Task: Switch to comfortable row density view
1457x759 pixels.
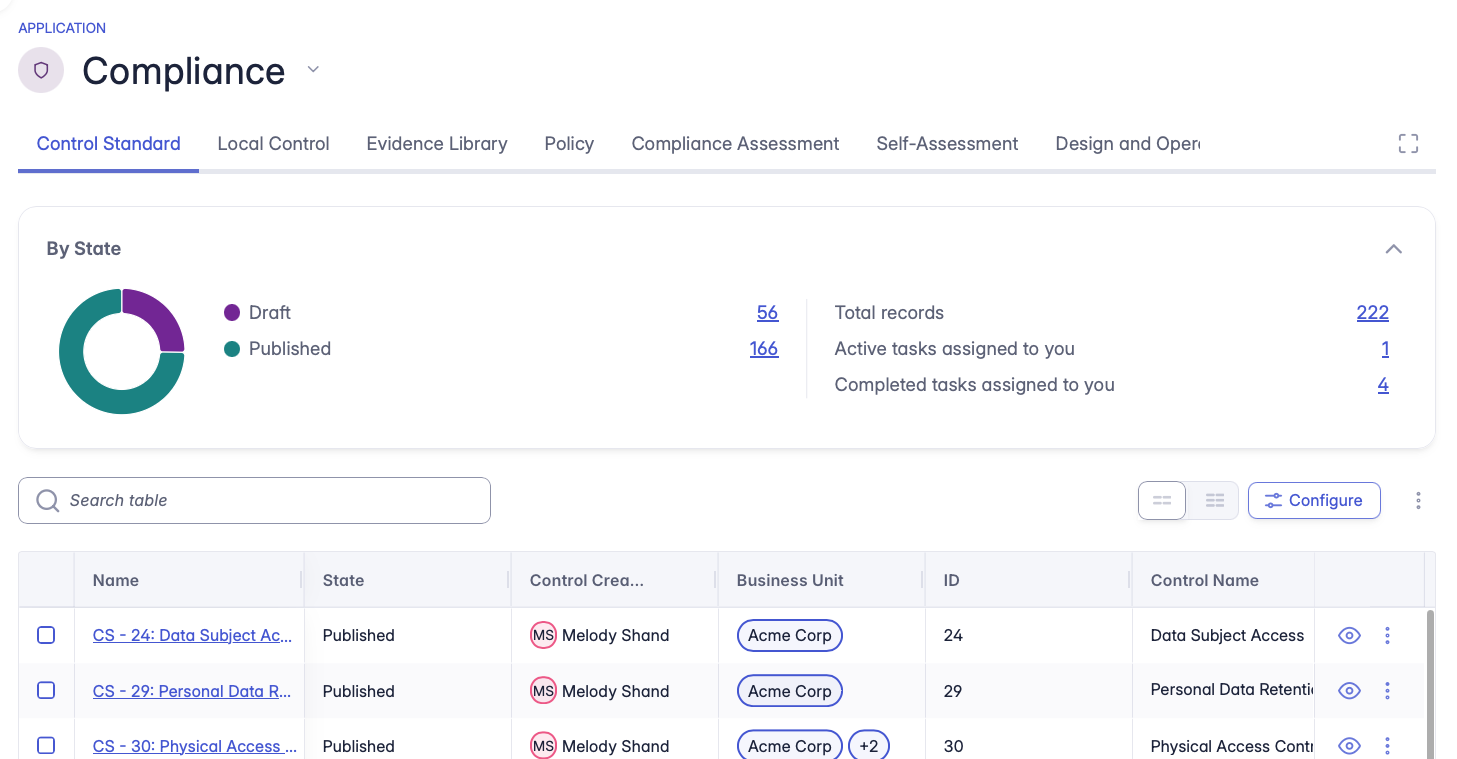Action: pos(1162,500)
